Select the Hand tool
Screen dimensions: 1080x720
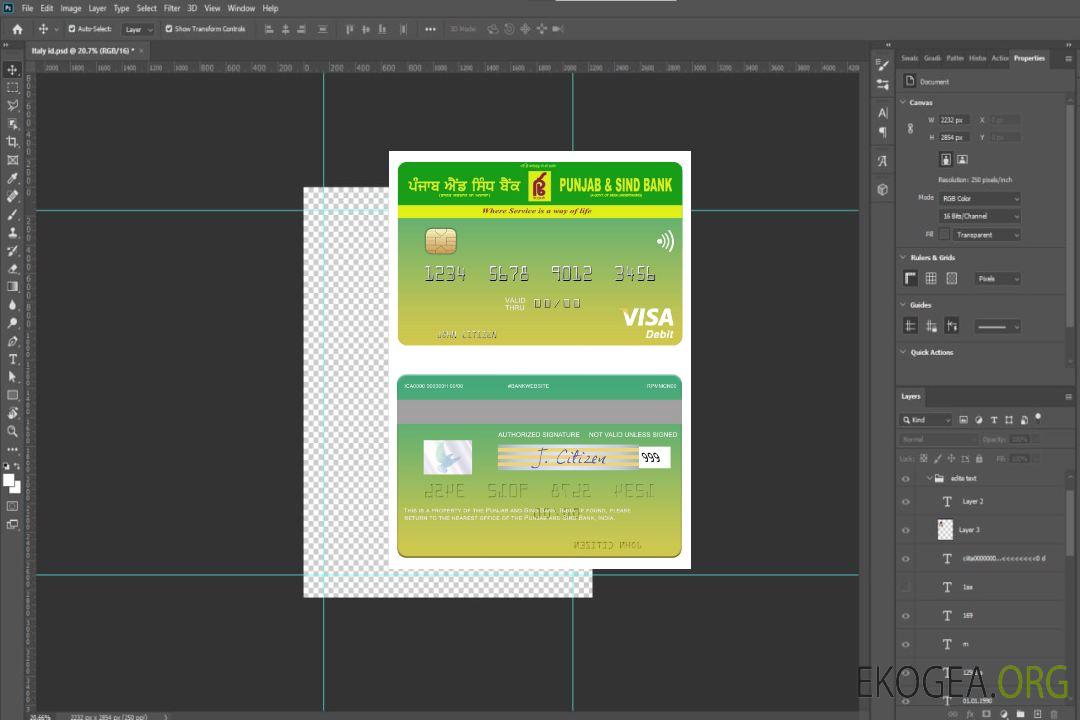pos(12,413)
